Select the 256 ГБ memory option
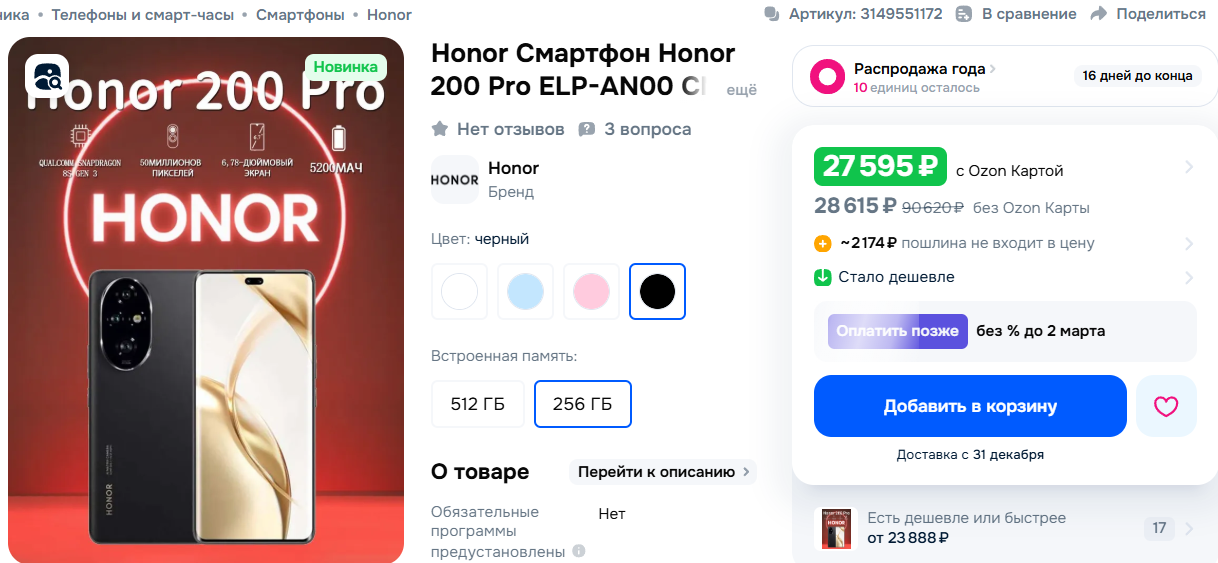The image size is (1218, 563). [583, 404]
